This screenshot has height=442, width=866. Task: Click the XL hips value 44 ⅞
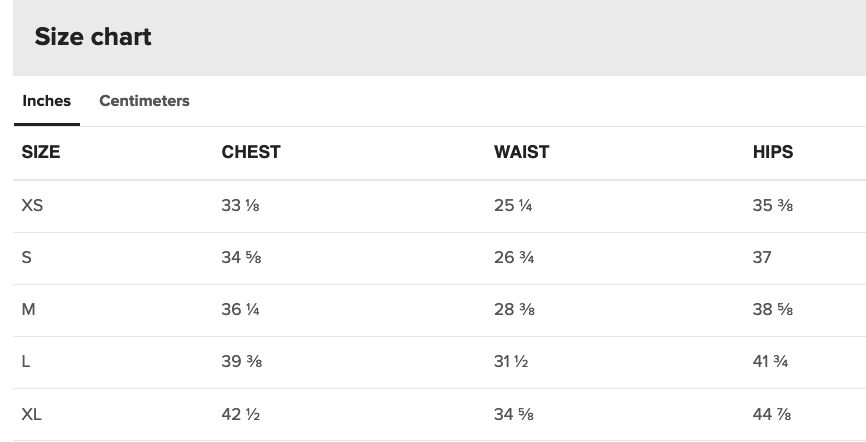[x=773, y=414]
